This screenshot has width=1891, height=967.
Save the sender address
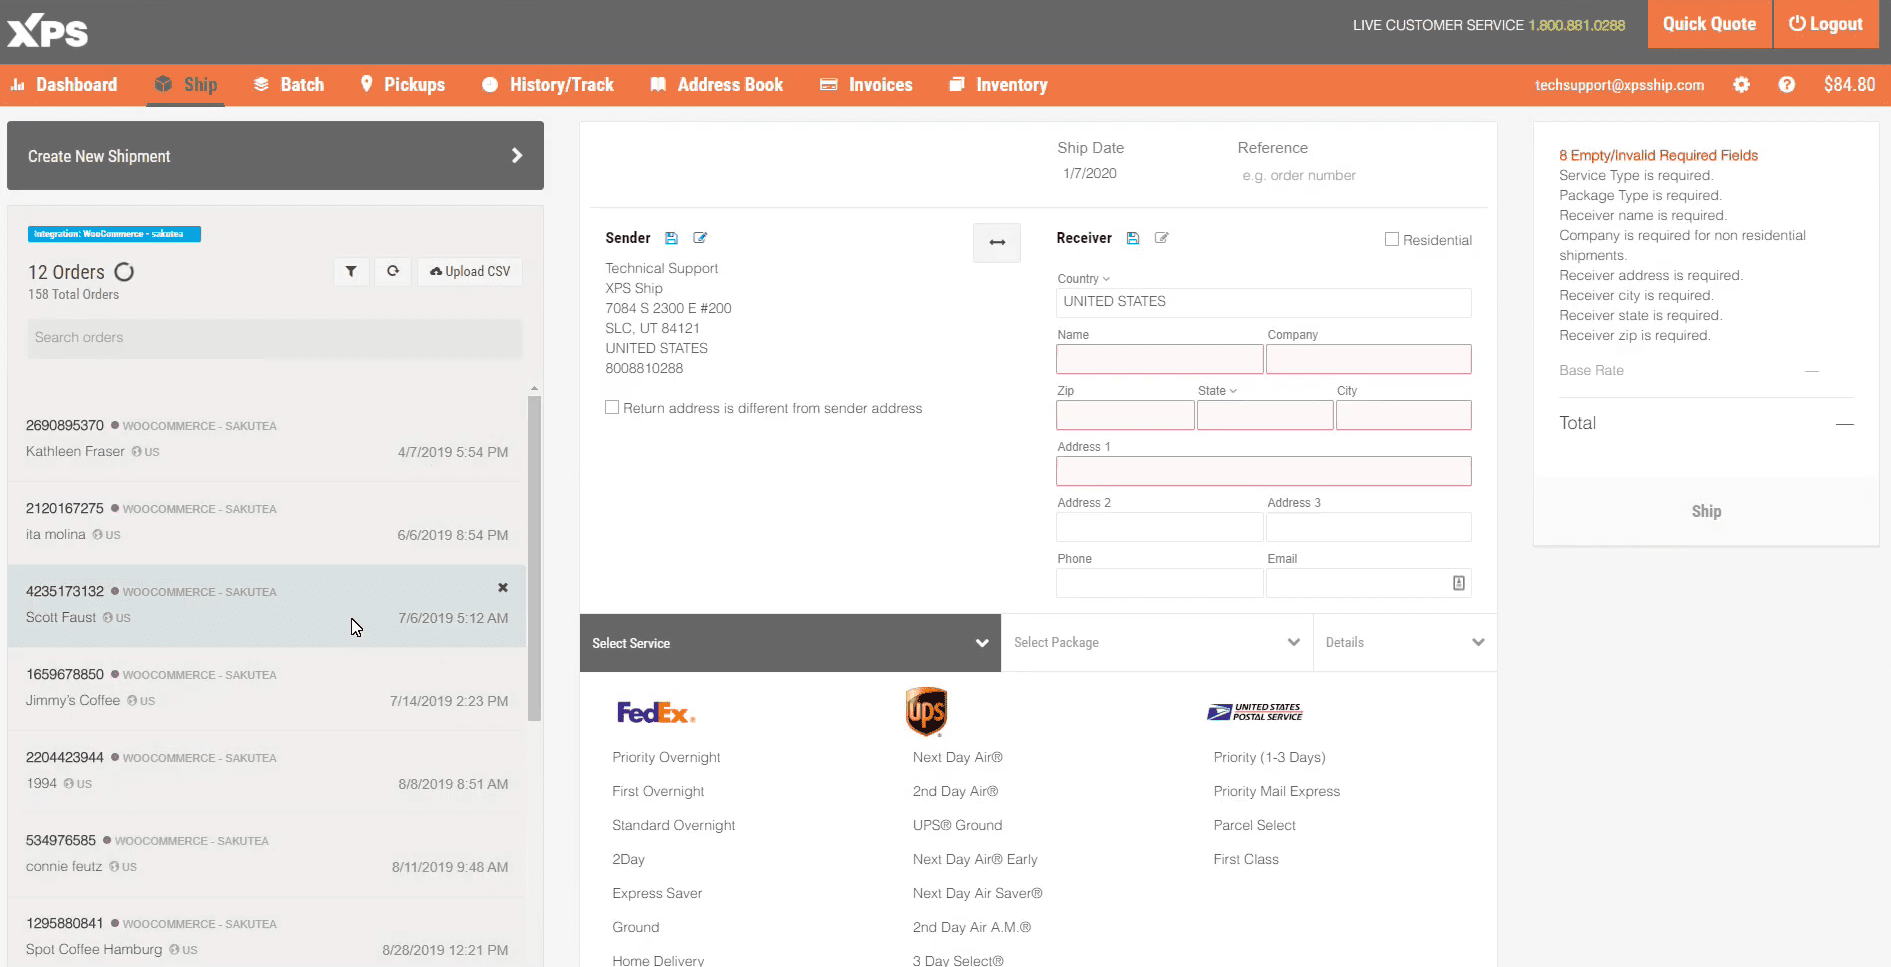point(672,238)
